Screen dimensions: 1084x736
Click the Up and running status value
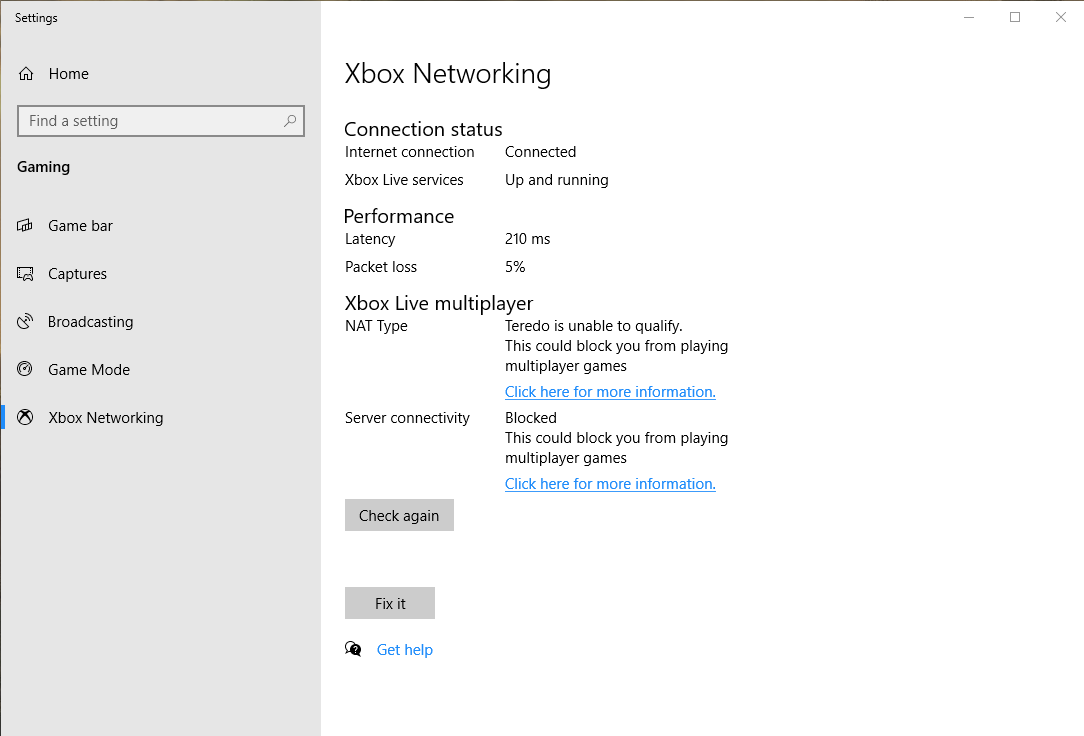(557, 180)
